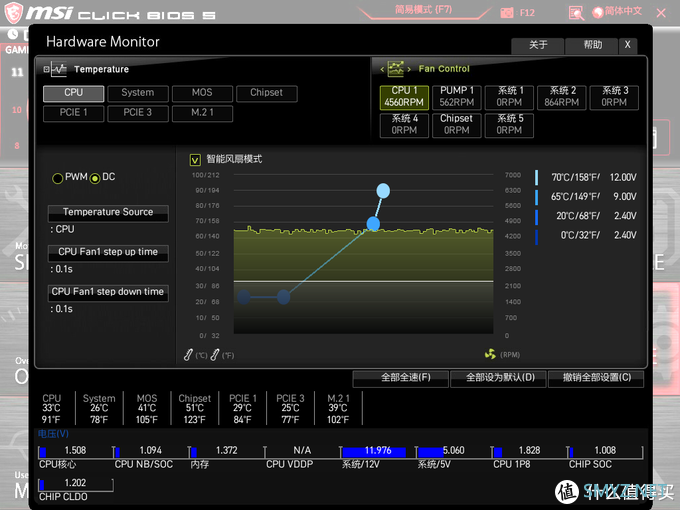The height and width of the screenshot is (510, 680).
Task: Click the 20°C/68°F 2.40V curve setting
Action: pyautogui.click(x=586, y=216)
